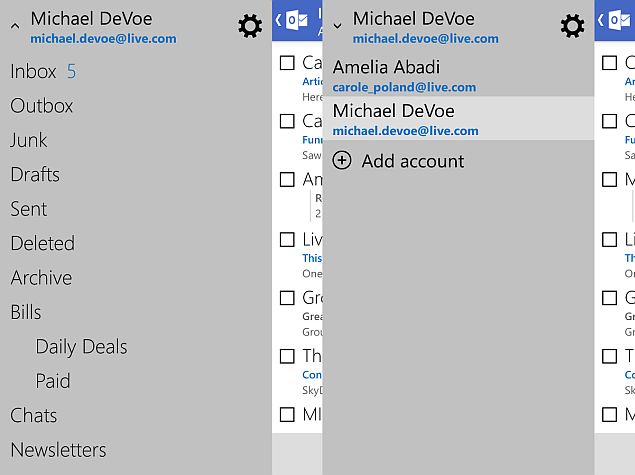Image resolution: width=635 pixels, height=475 pixels.
Task: Collapse folder list with the up chevron
Action: [14, 27]
